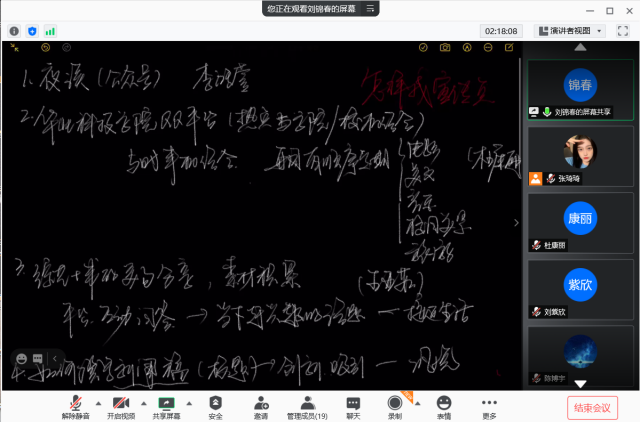The width and height of the screenshot is (640, 422).
Task: Expand audio options arrow next to 解除静音
Action: point(98,404)
